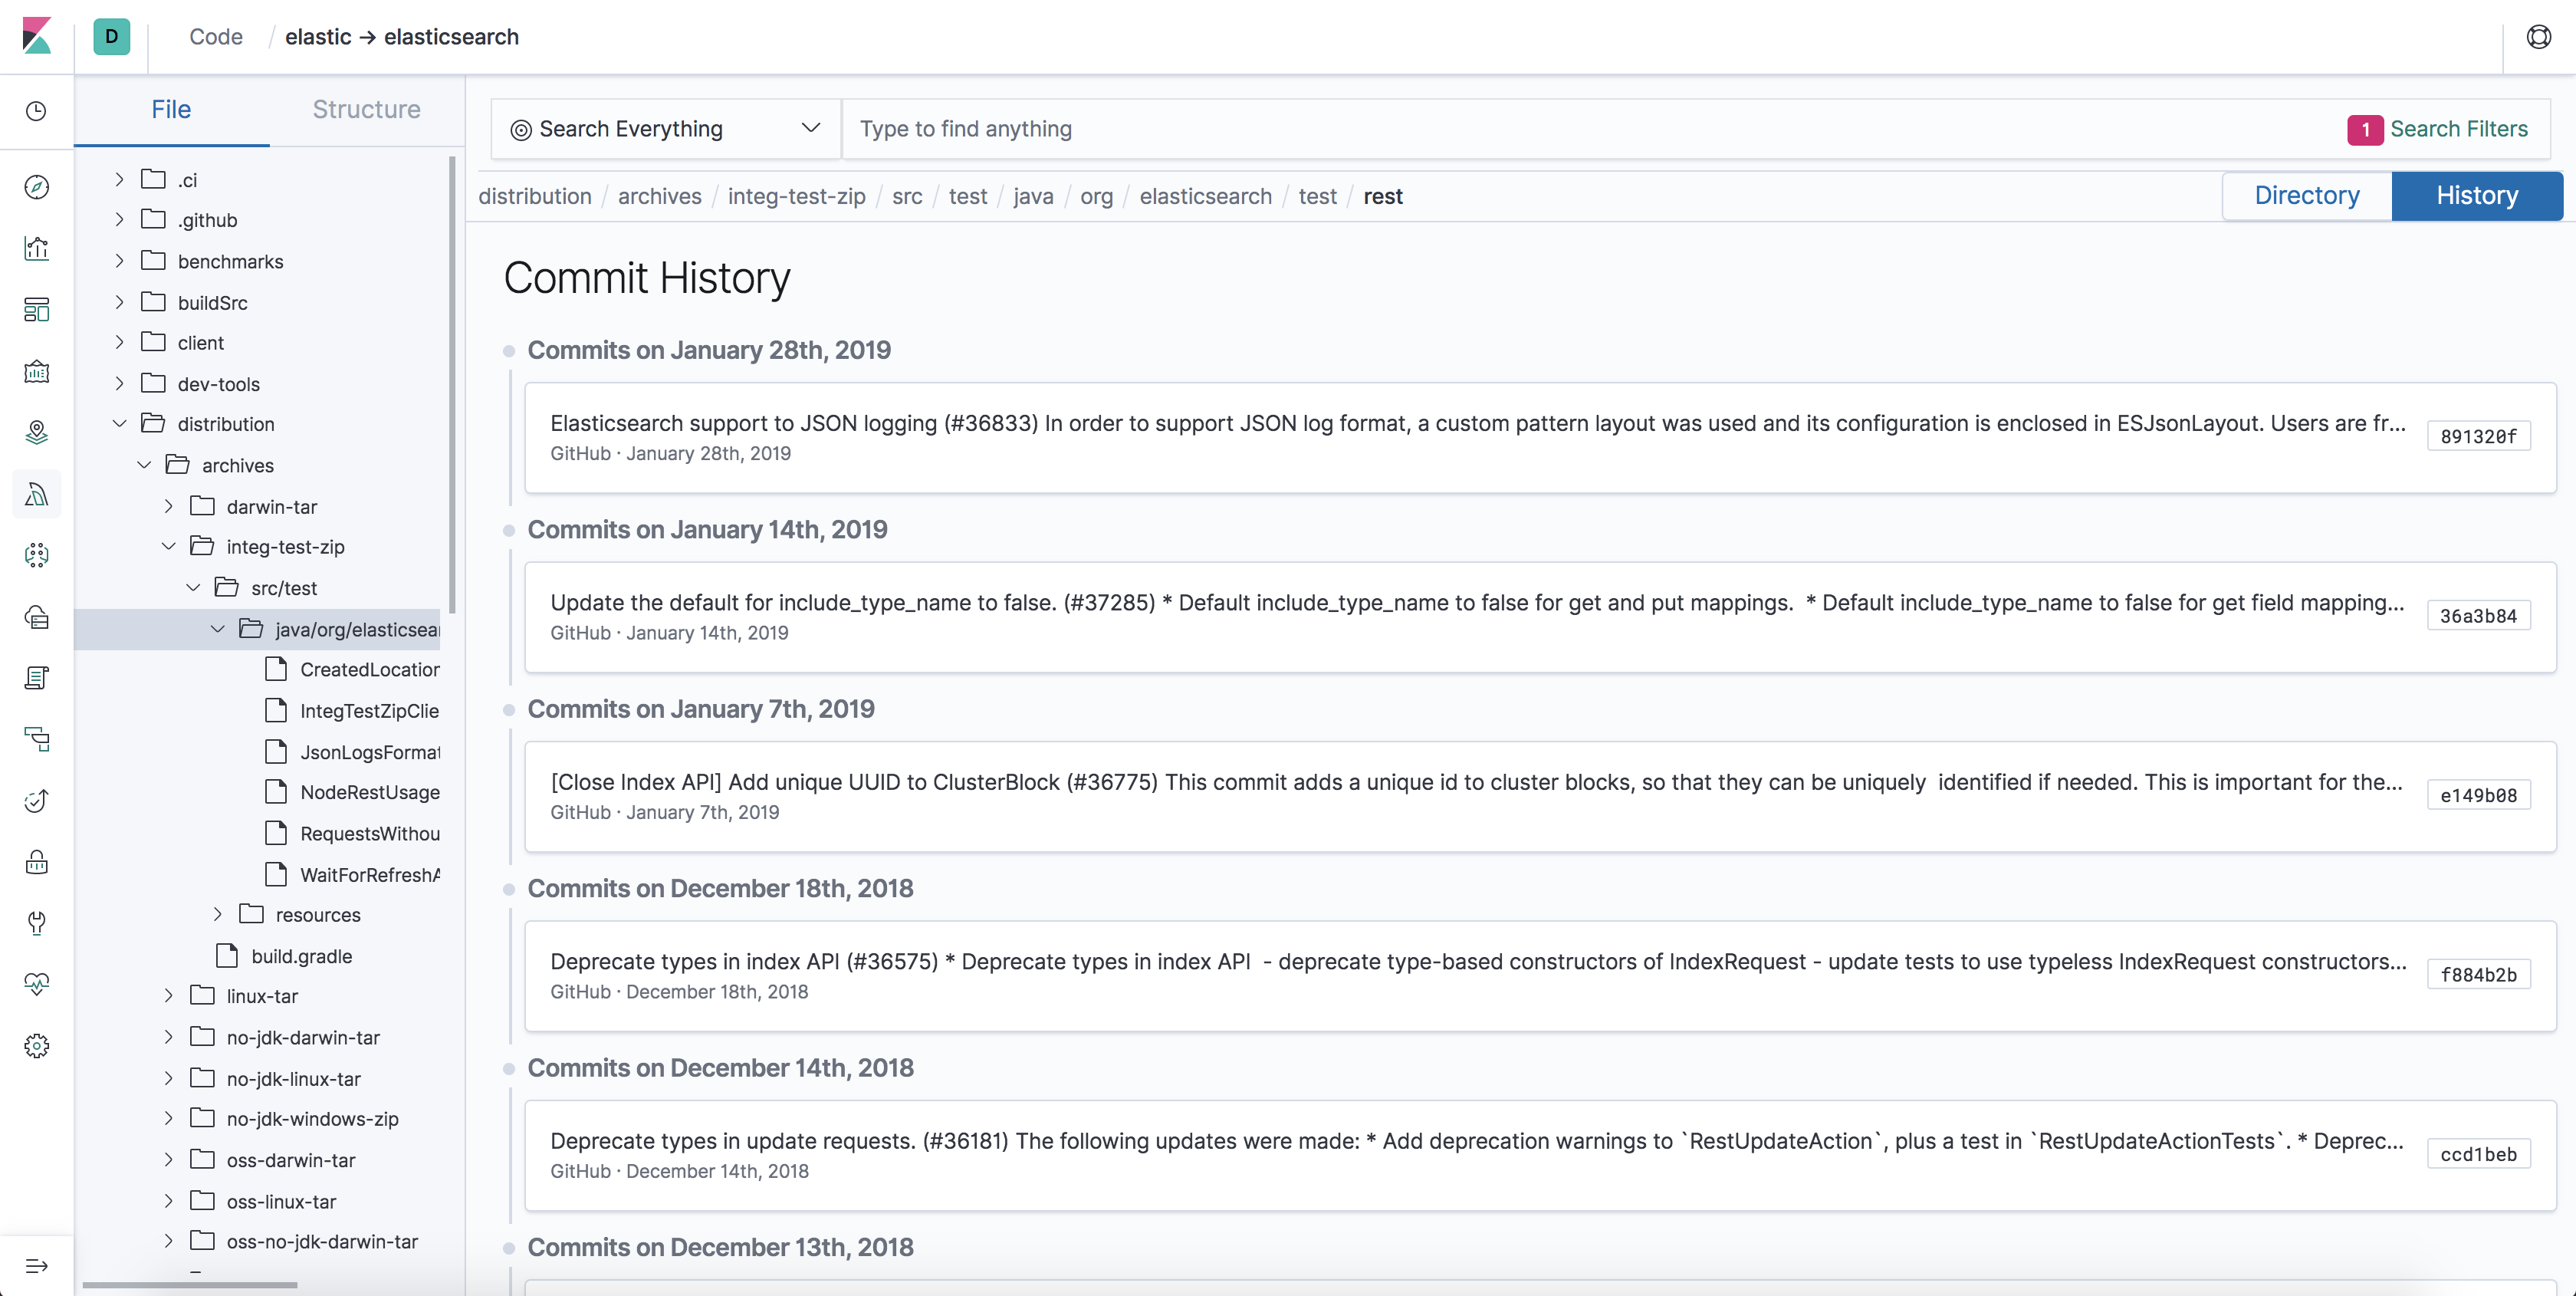
Task: Select the File tab
Action: (x=171, y=109)
